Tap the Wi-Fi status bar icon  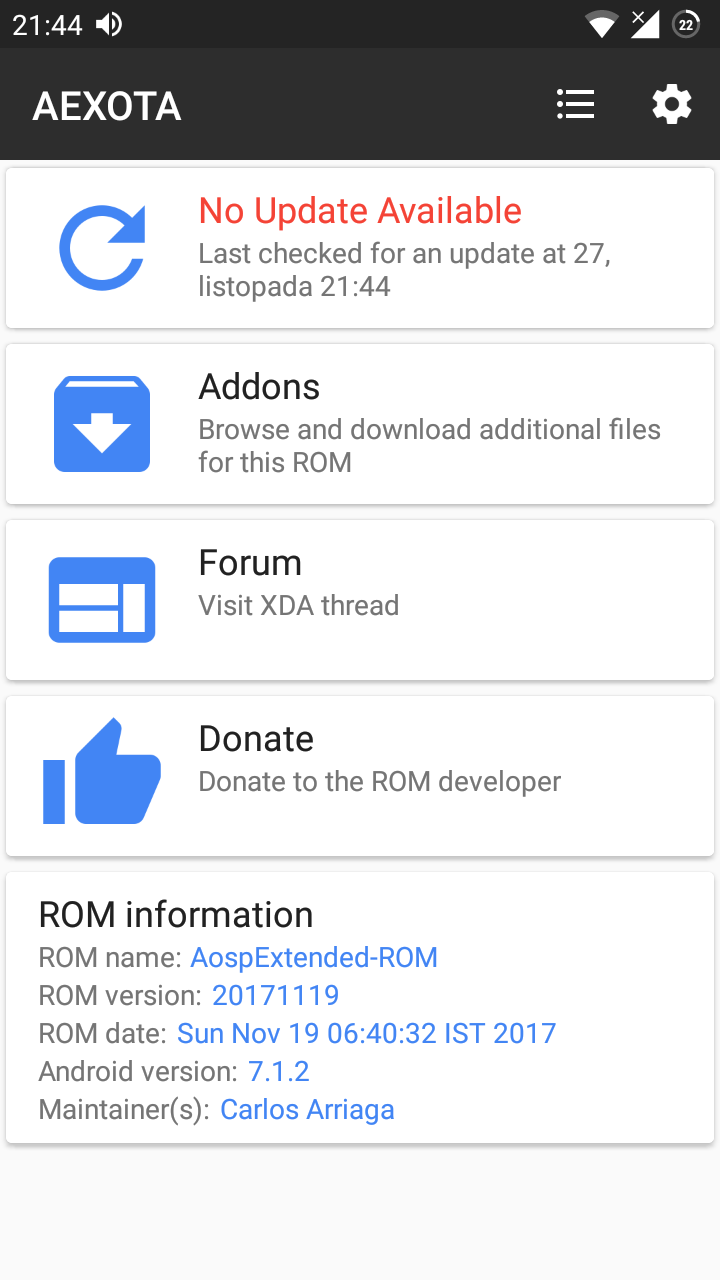601,24
